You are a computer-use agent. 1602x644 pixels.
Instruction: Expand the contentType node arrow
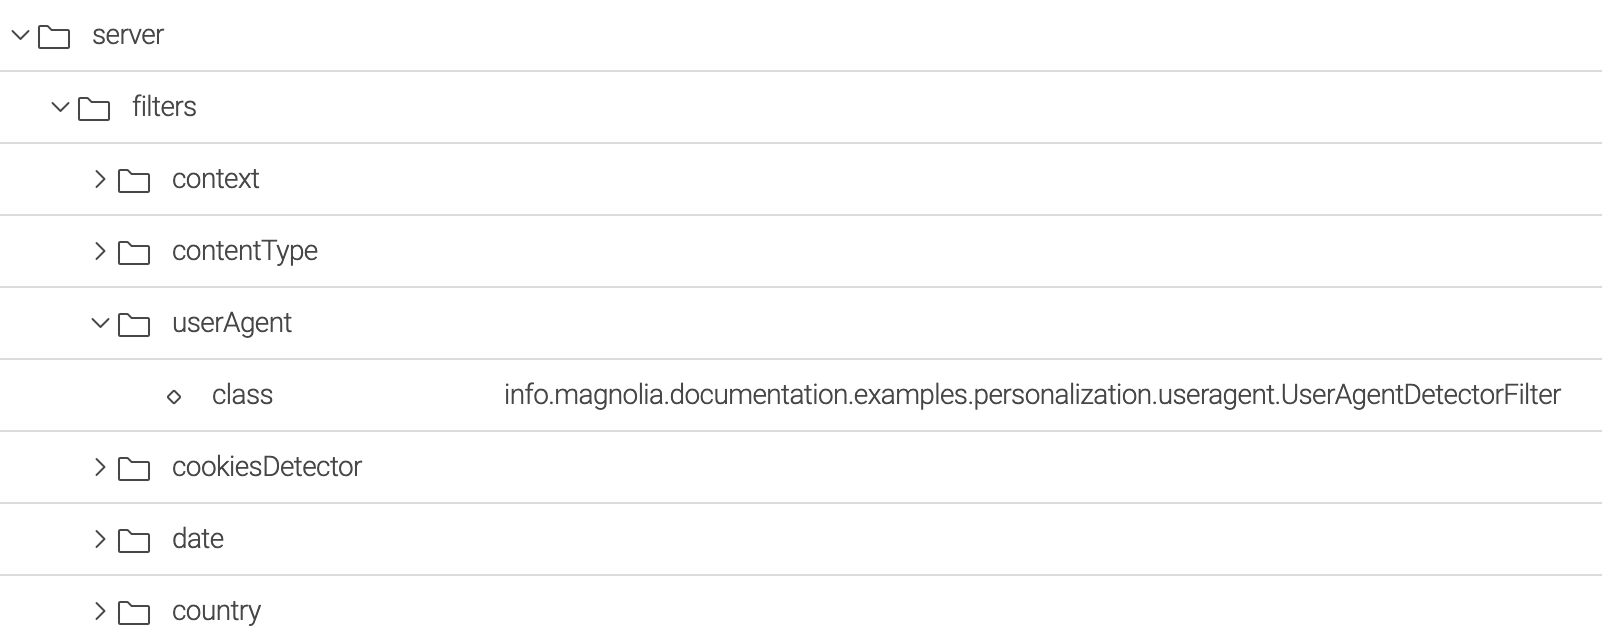pos(100,251)
